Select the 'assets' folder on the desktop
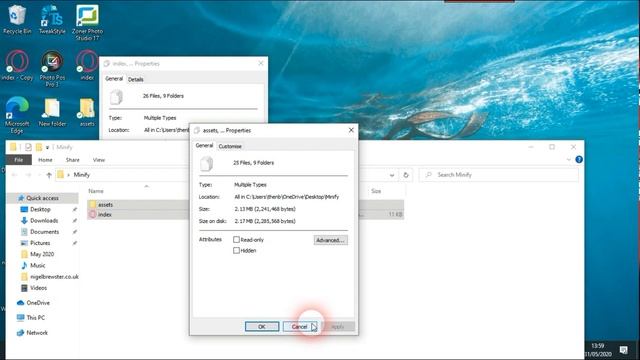The height and width of the screenshot is (360, 640). pyautogui.click(x=87, y=112)
